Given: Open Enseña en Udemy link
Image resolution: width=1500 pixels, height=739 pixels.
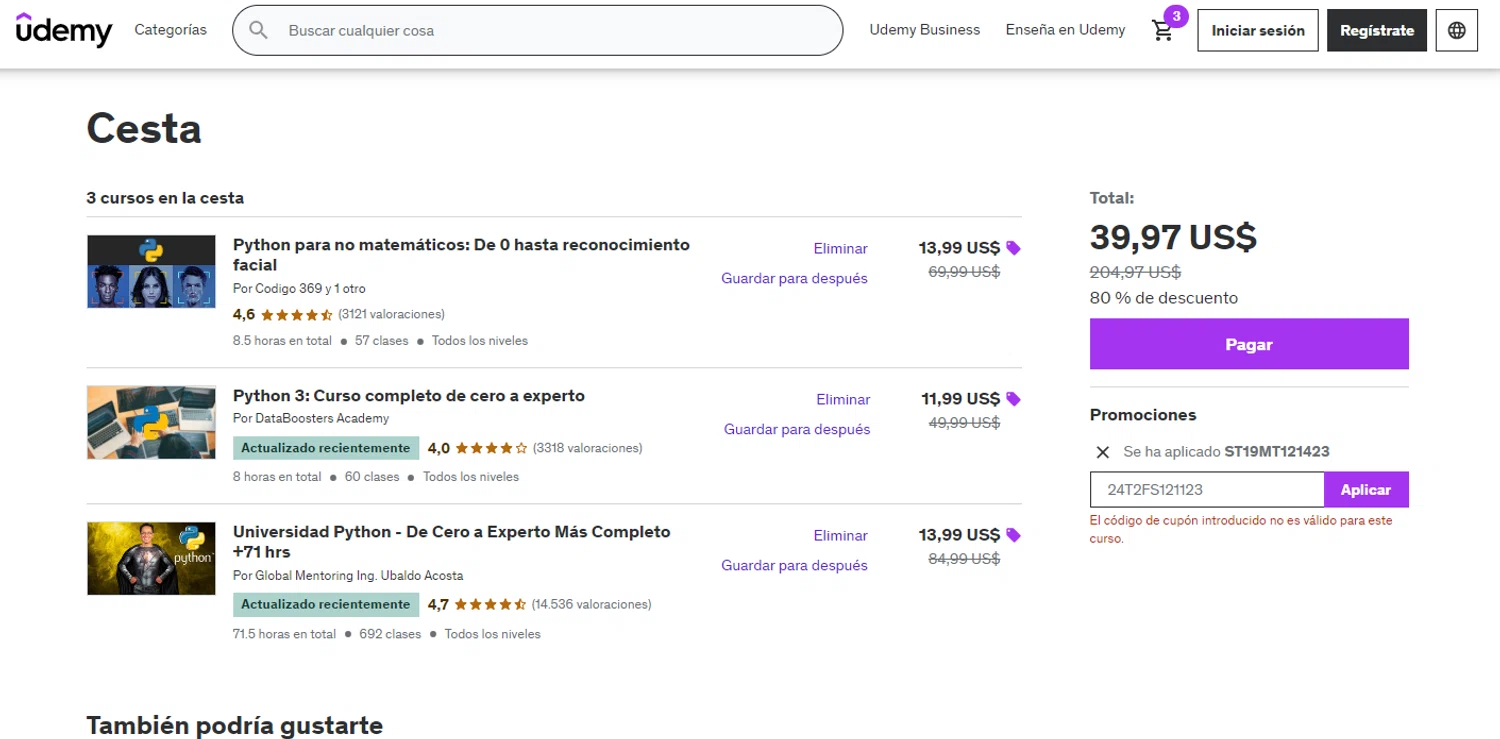Looking at the screenshot, I should [1065, 30].
